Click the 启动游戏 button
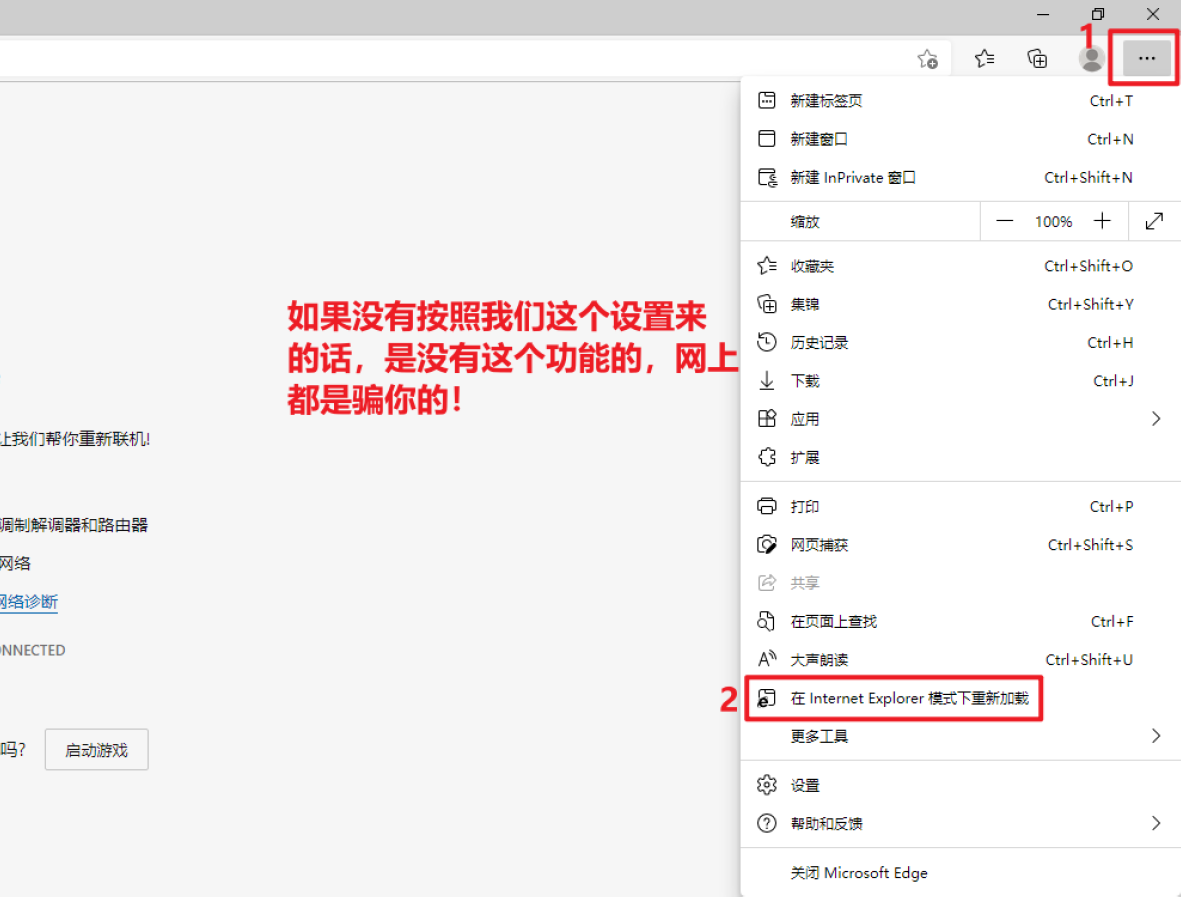The width and height of the screenshot is (1182, 900). coord(96,749)
